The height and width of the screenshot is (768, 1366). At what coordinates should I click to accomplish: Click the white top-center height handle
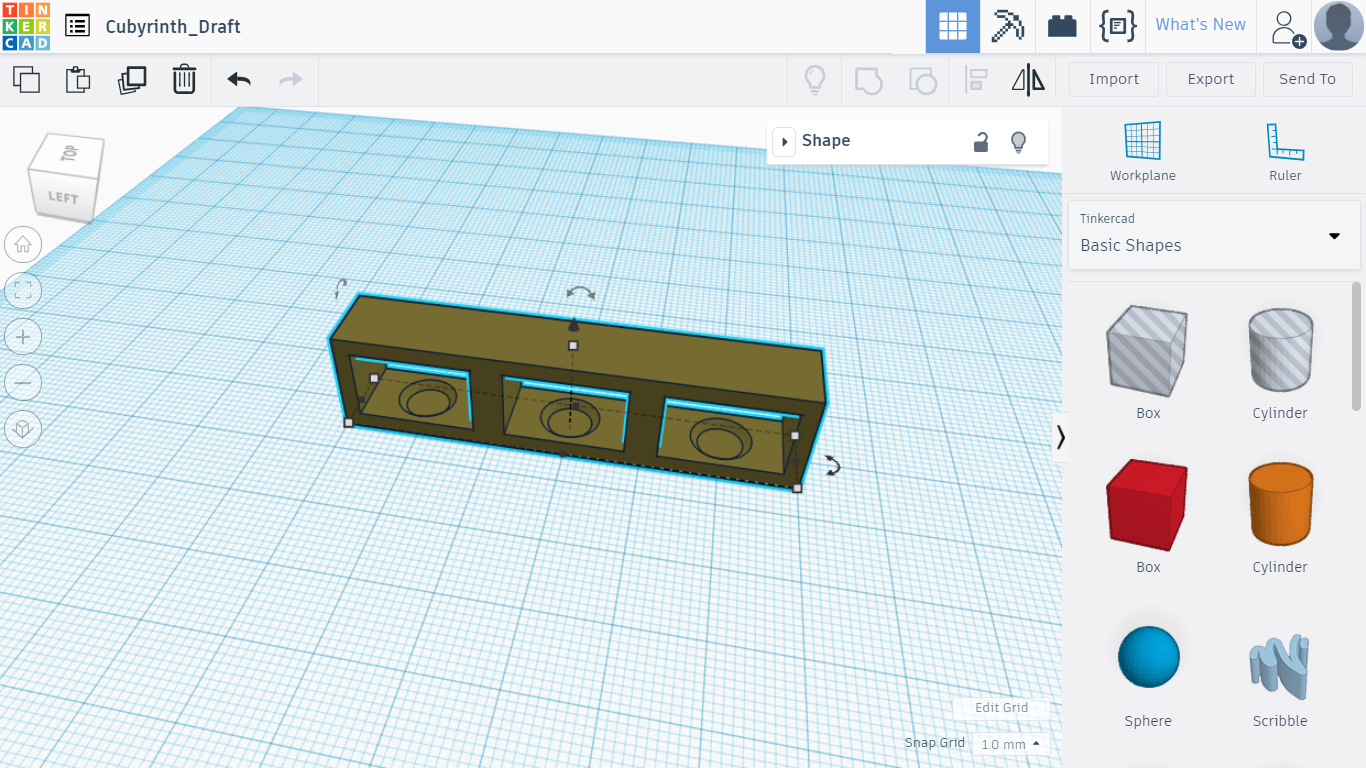click(573, 345)
